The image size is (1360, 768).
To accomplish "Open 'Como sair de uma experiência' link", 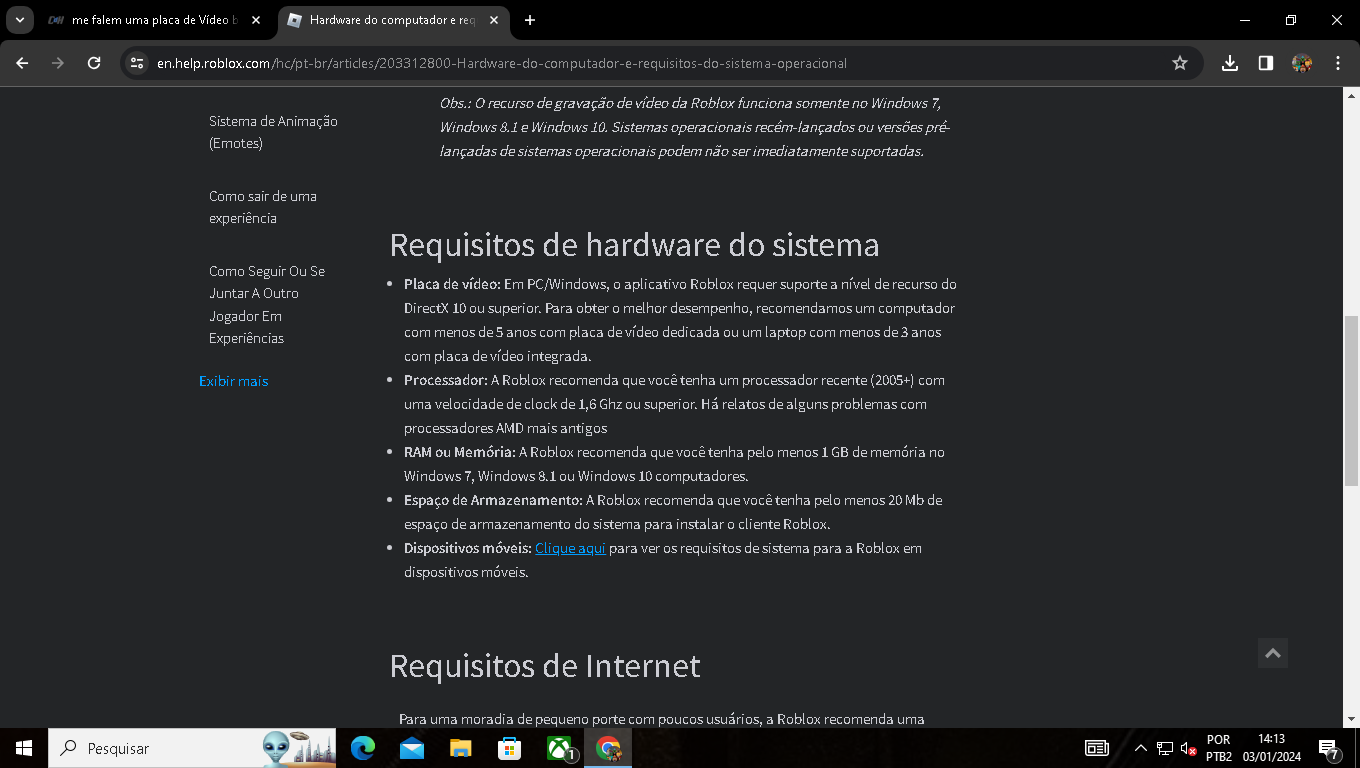I will click(x=263, y=207).
